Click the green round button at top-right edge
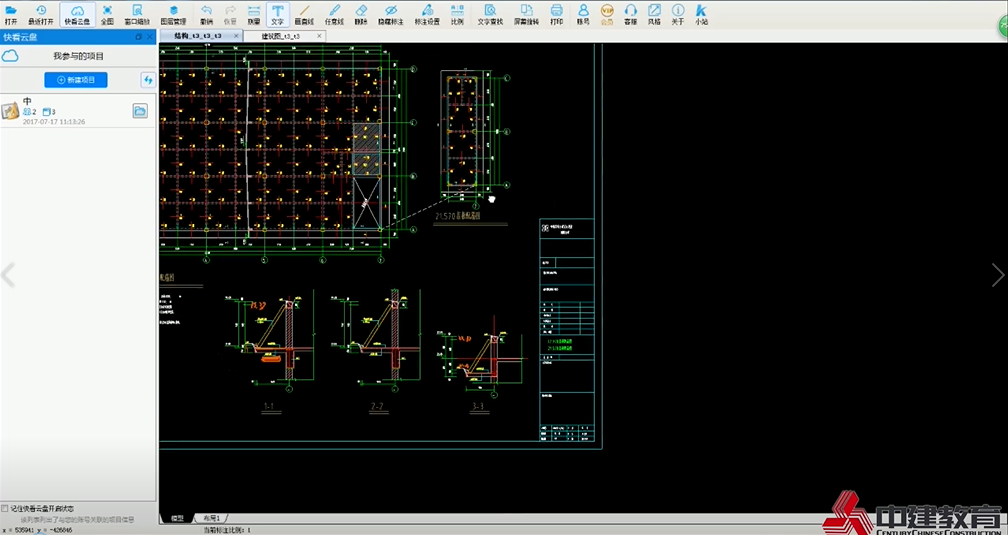This screenshot has width=1008, height=535. coord(1003,26)
